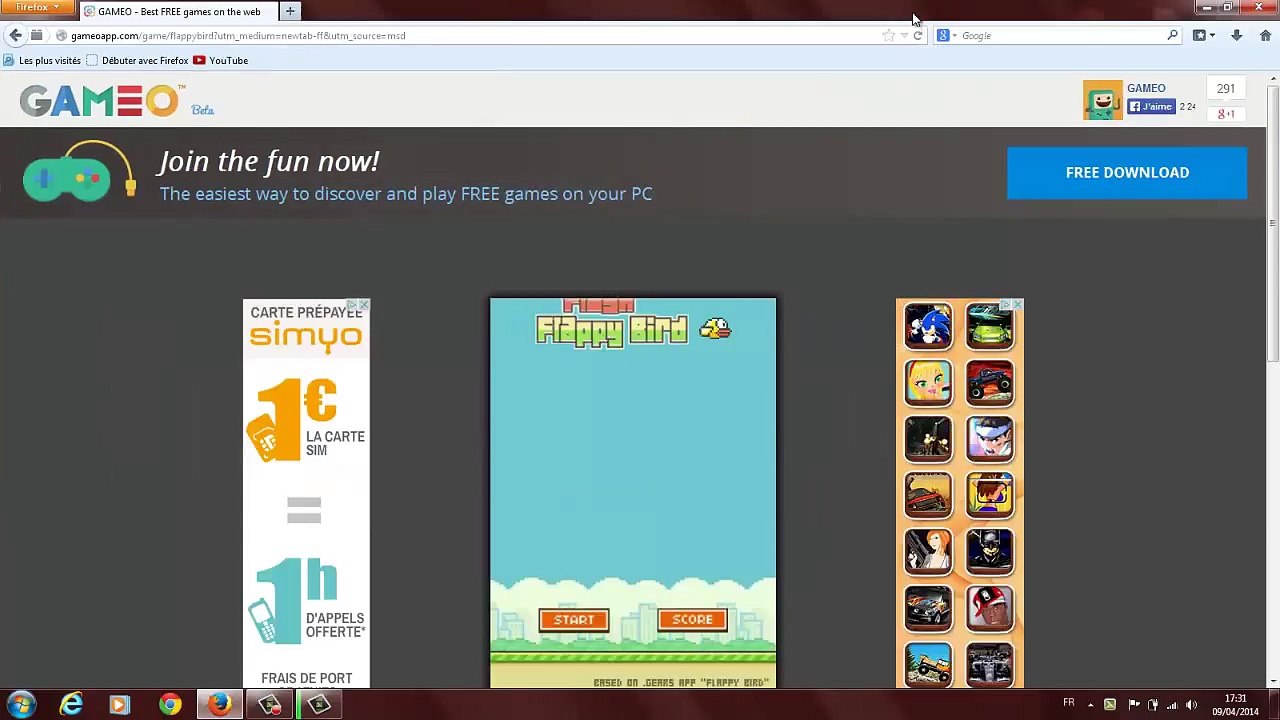Open the simyo carte prépayée ad
Viewport: 1280px width, 720px height.
306,493
